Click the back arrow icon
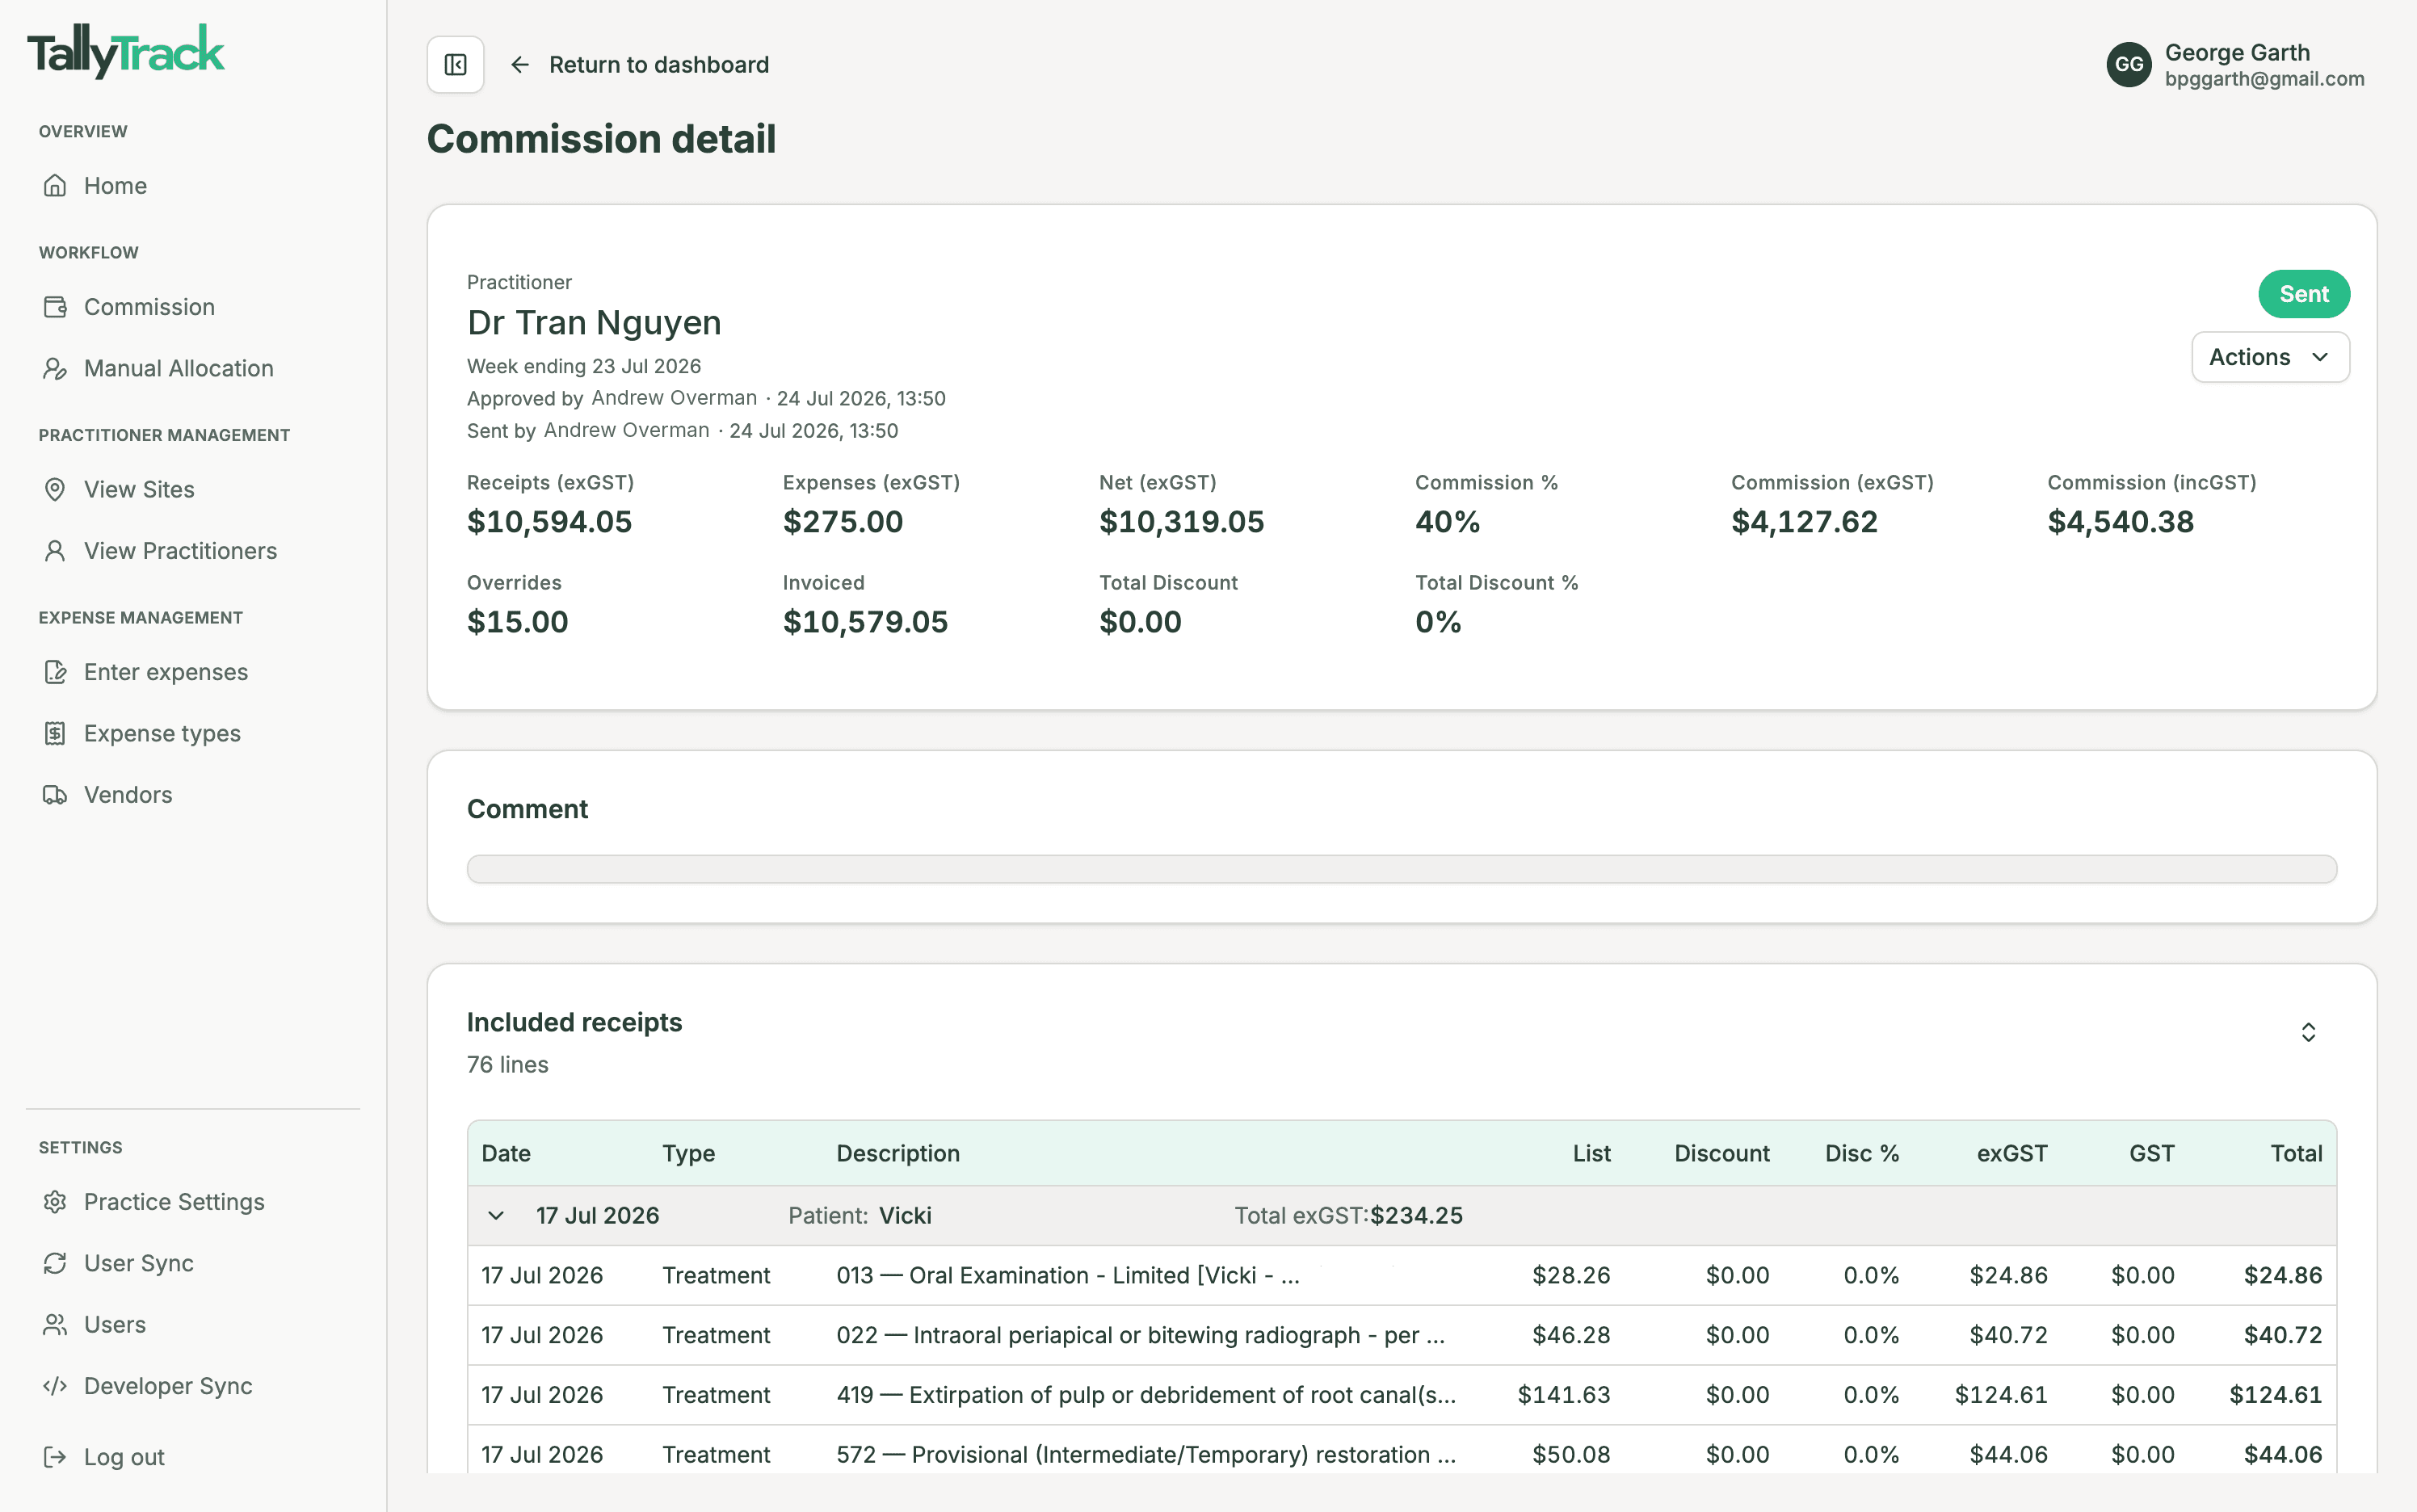 tap(519, 65)
